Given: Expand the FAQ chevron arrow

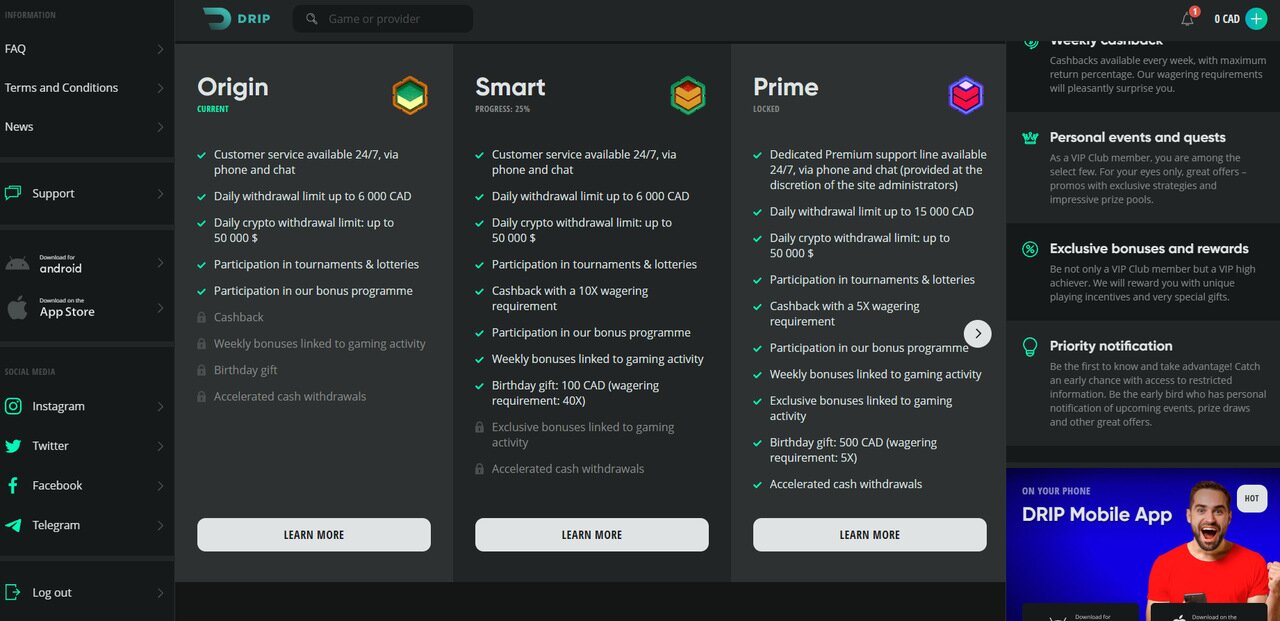Looking at the screenshot, I should tap(160, 49).
